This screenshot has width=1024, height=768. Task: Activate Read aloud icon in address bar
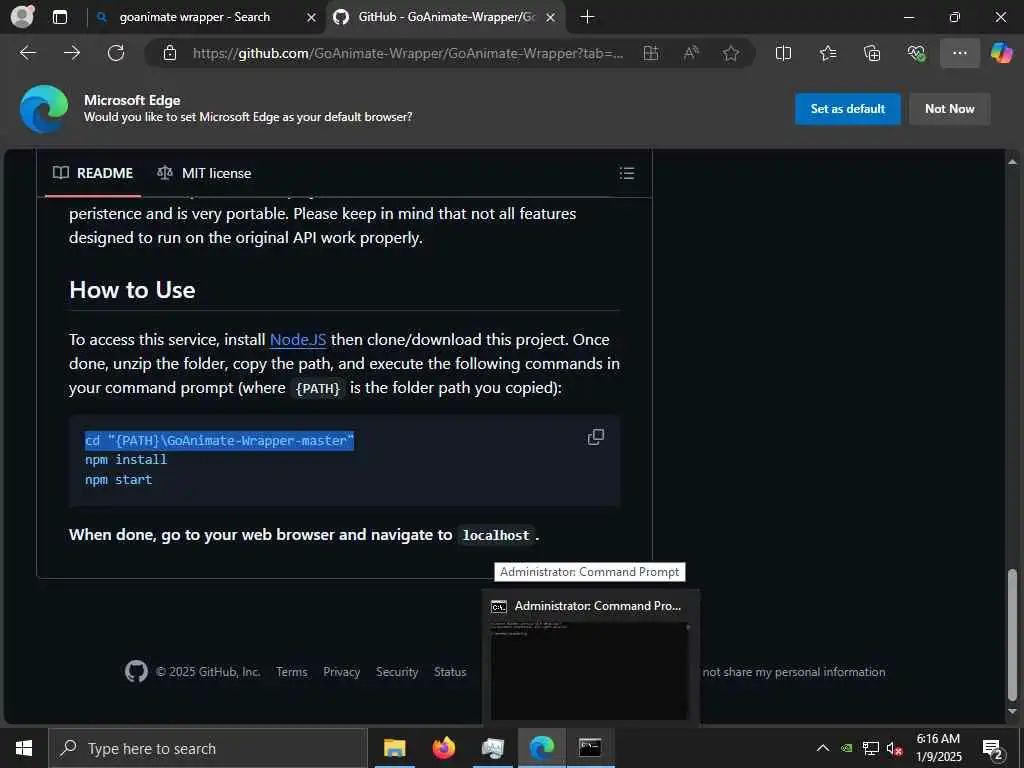tap(691, 53)
